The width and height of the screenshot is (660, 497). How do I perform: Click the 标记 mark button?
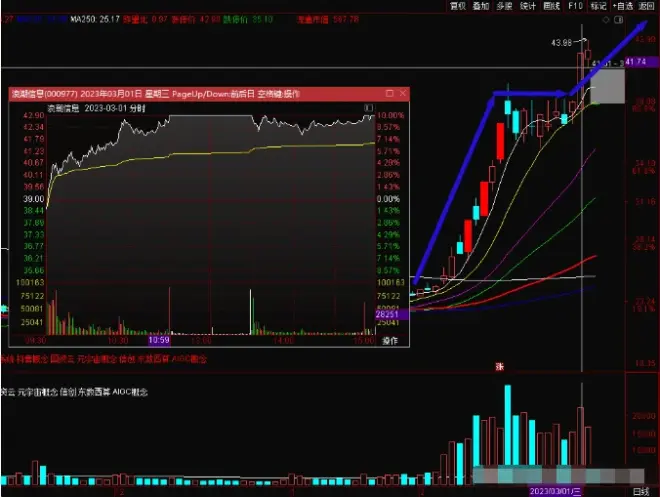598,5
